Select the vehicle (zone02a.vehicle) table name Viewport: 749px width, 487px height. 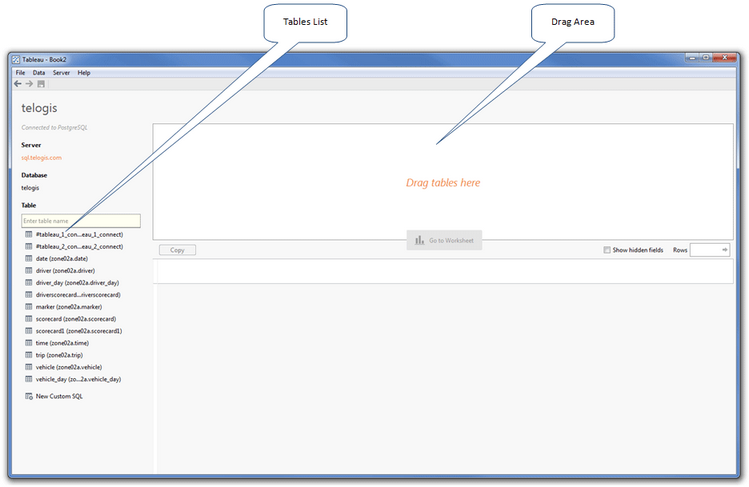tap(69, 367)
